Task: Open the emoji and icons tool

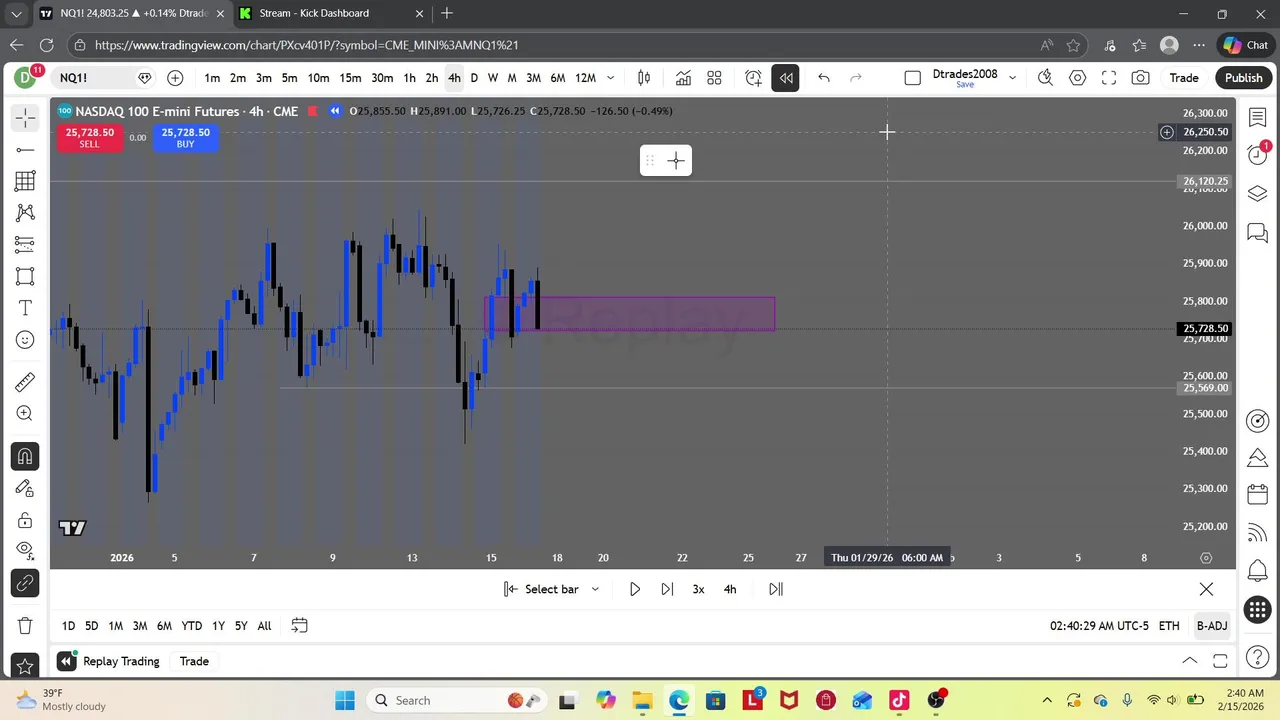Action: (x=25, y=340)
